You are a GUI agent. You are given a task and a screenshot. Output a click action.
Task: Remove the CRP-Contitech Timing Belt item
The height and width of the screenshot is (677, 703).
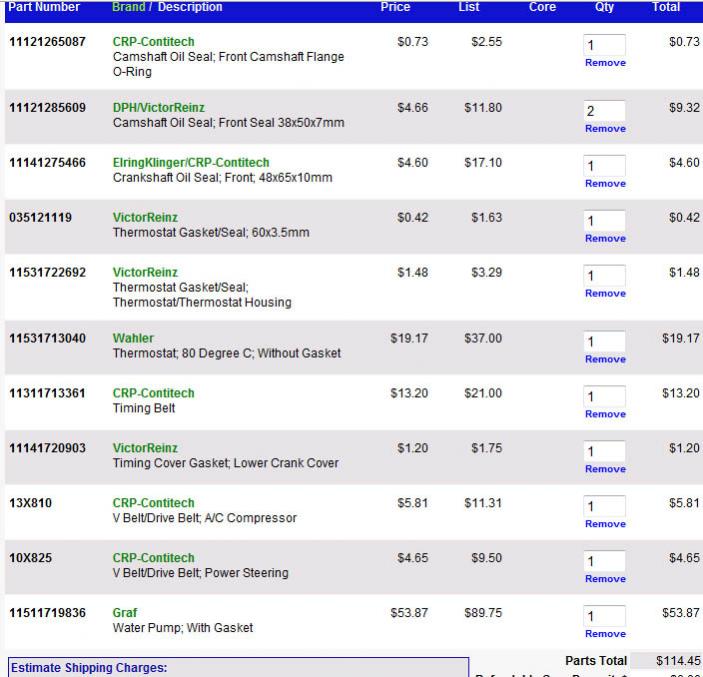(605, 414)
